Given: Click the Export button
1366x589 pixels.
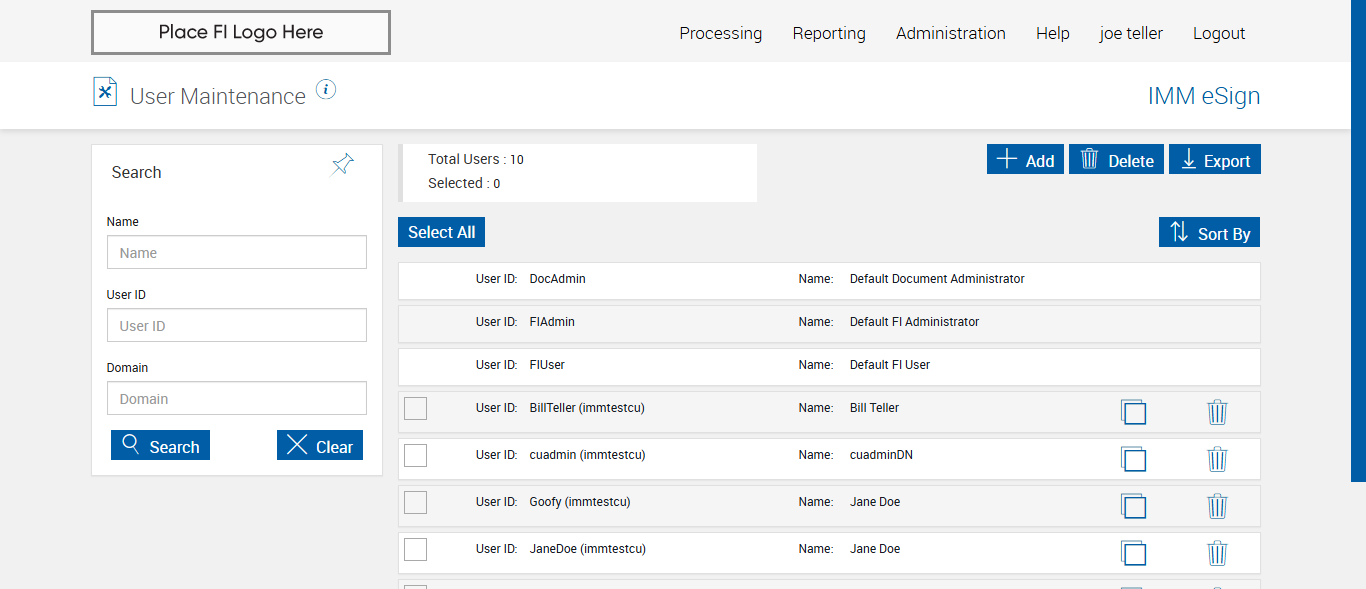Looking at the screenshot, I should click(1214, 160).
